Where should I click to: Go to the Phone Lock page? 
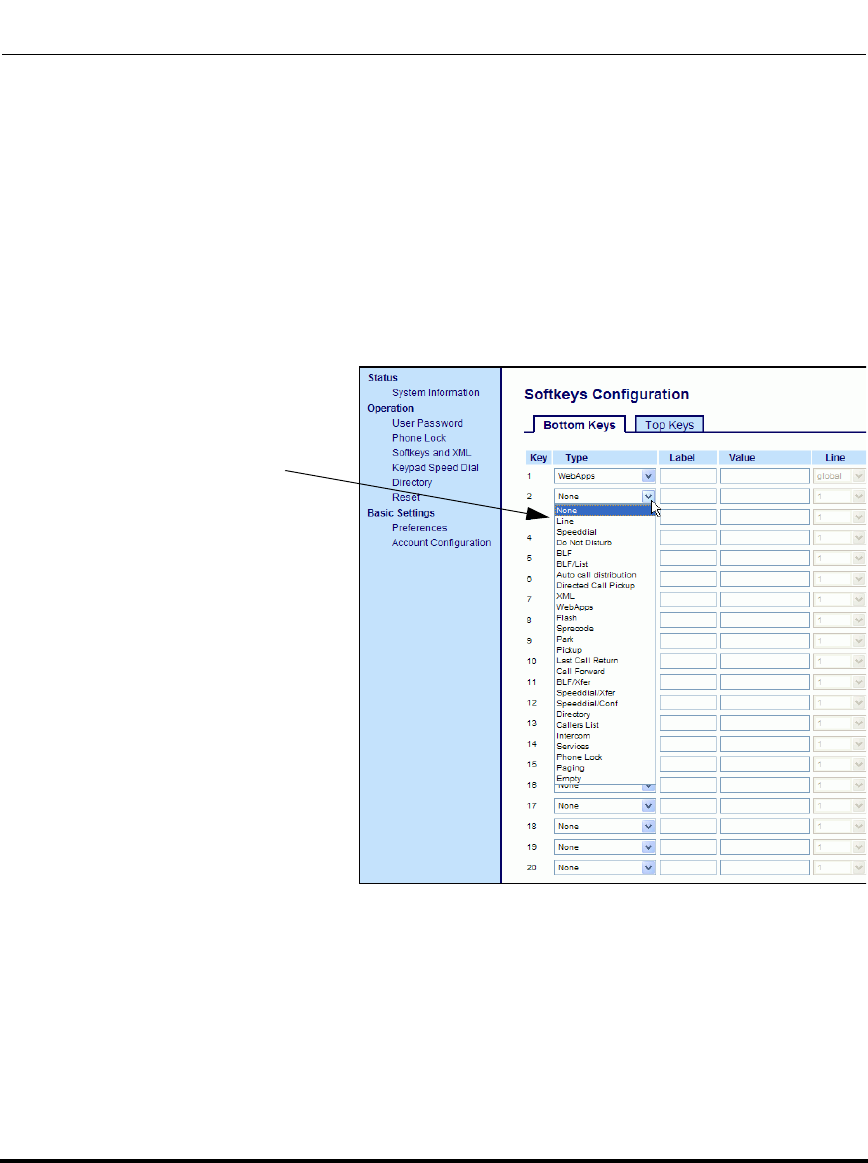(x=419, y=438)
